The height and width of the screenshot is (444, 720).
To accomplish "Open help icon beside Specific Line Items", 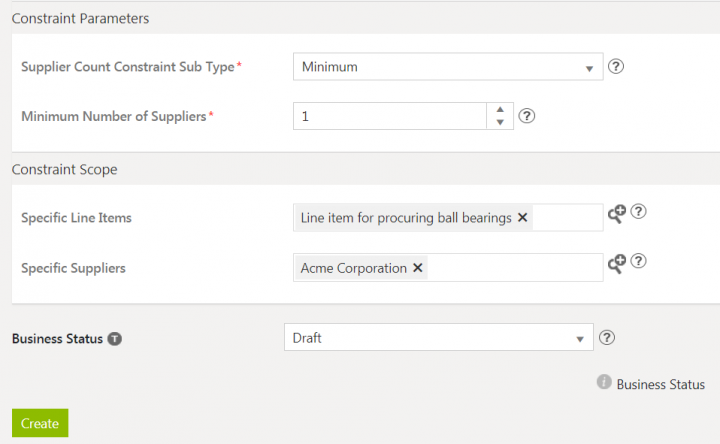I will (639, 212).
